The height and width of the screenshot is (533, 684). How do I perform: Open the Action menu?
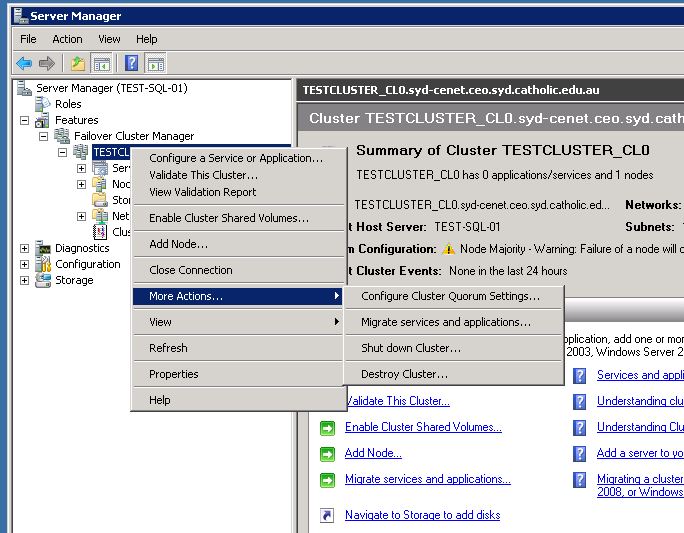click(67, 39)
